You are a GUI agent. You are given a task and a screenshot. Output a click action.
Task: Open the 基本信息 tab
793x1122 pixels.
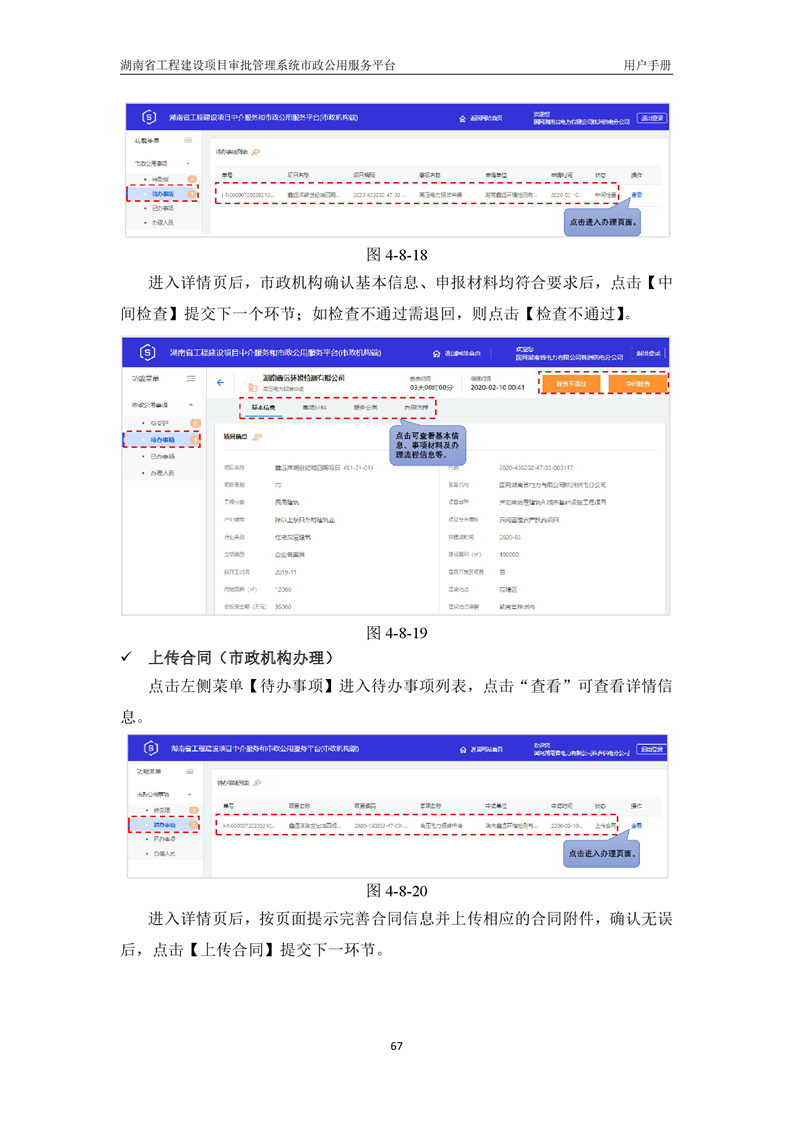tap(263, 408)
